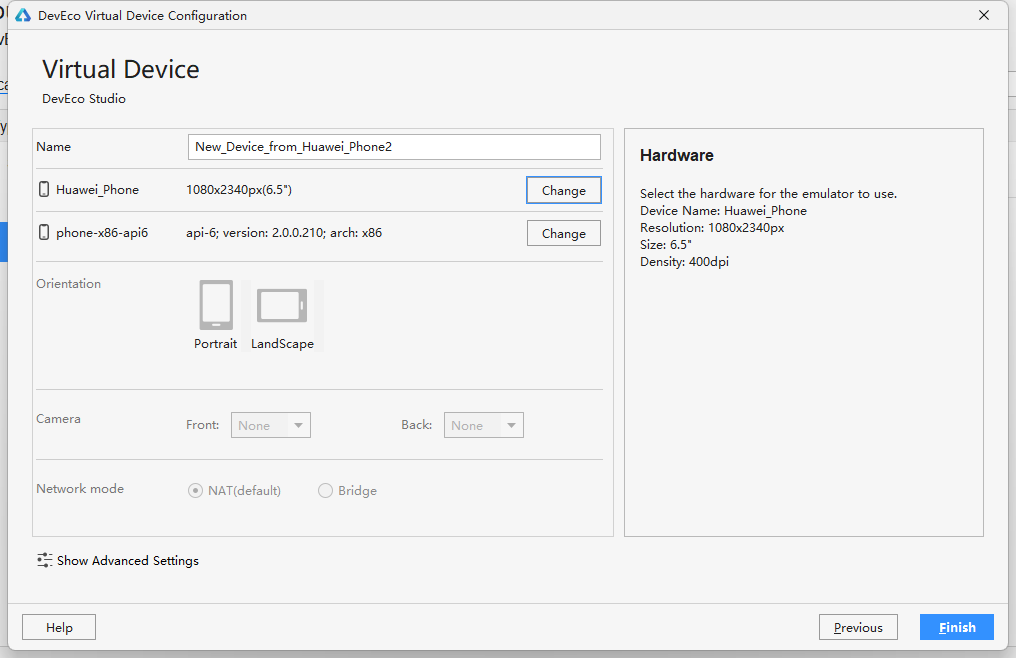Select the LandScape orientation icon

pos(282,305)
